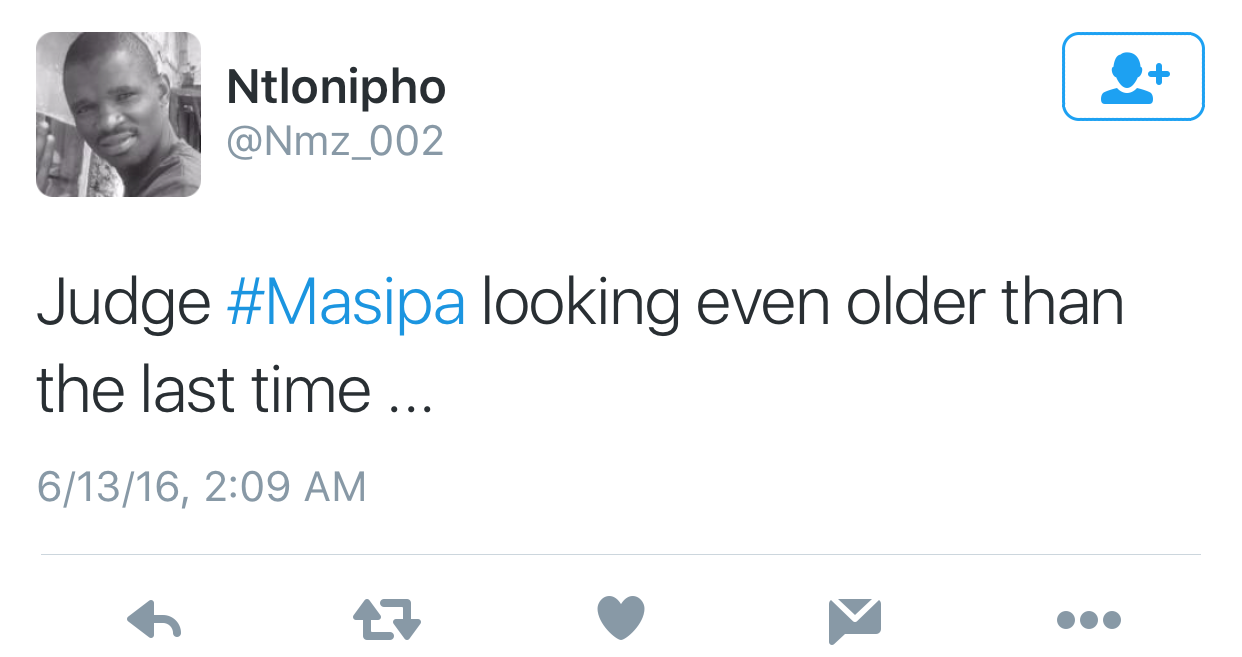
Task: Select the avatar image beside Ntlonipho
Action: point(118,114)
